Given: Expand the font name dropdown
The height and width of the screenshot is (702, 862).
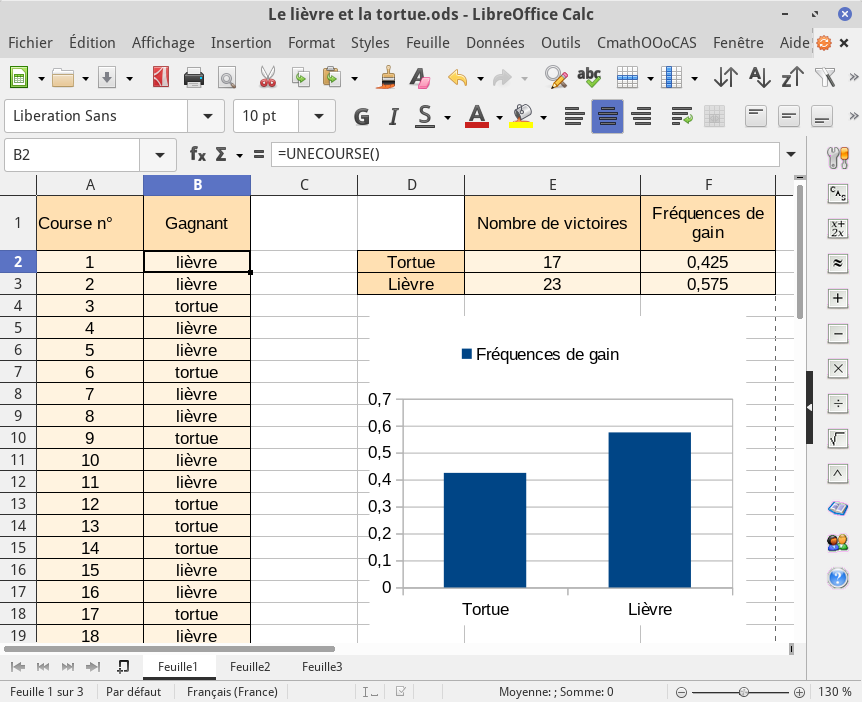Looking at the screenshot, I should pos(207,116).
